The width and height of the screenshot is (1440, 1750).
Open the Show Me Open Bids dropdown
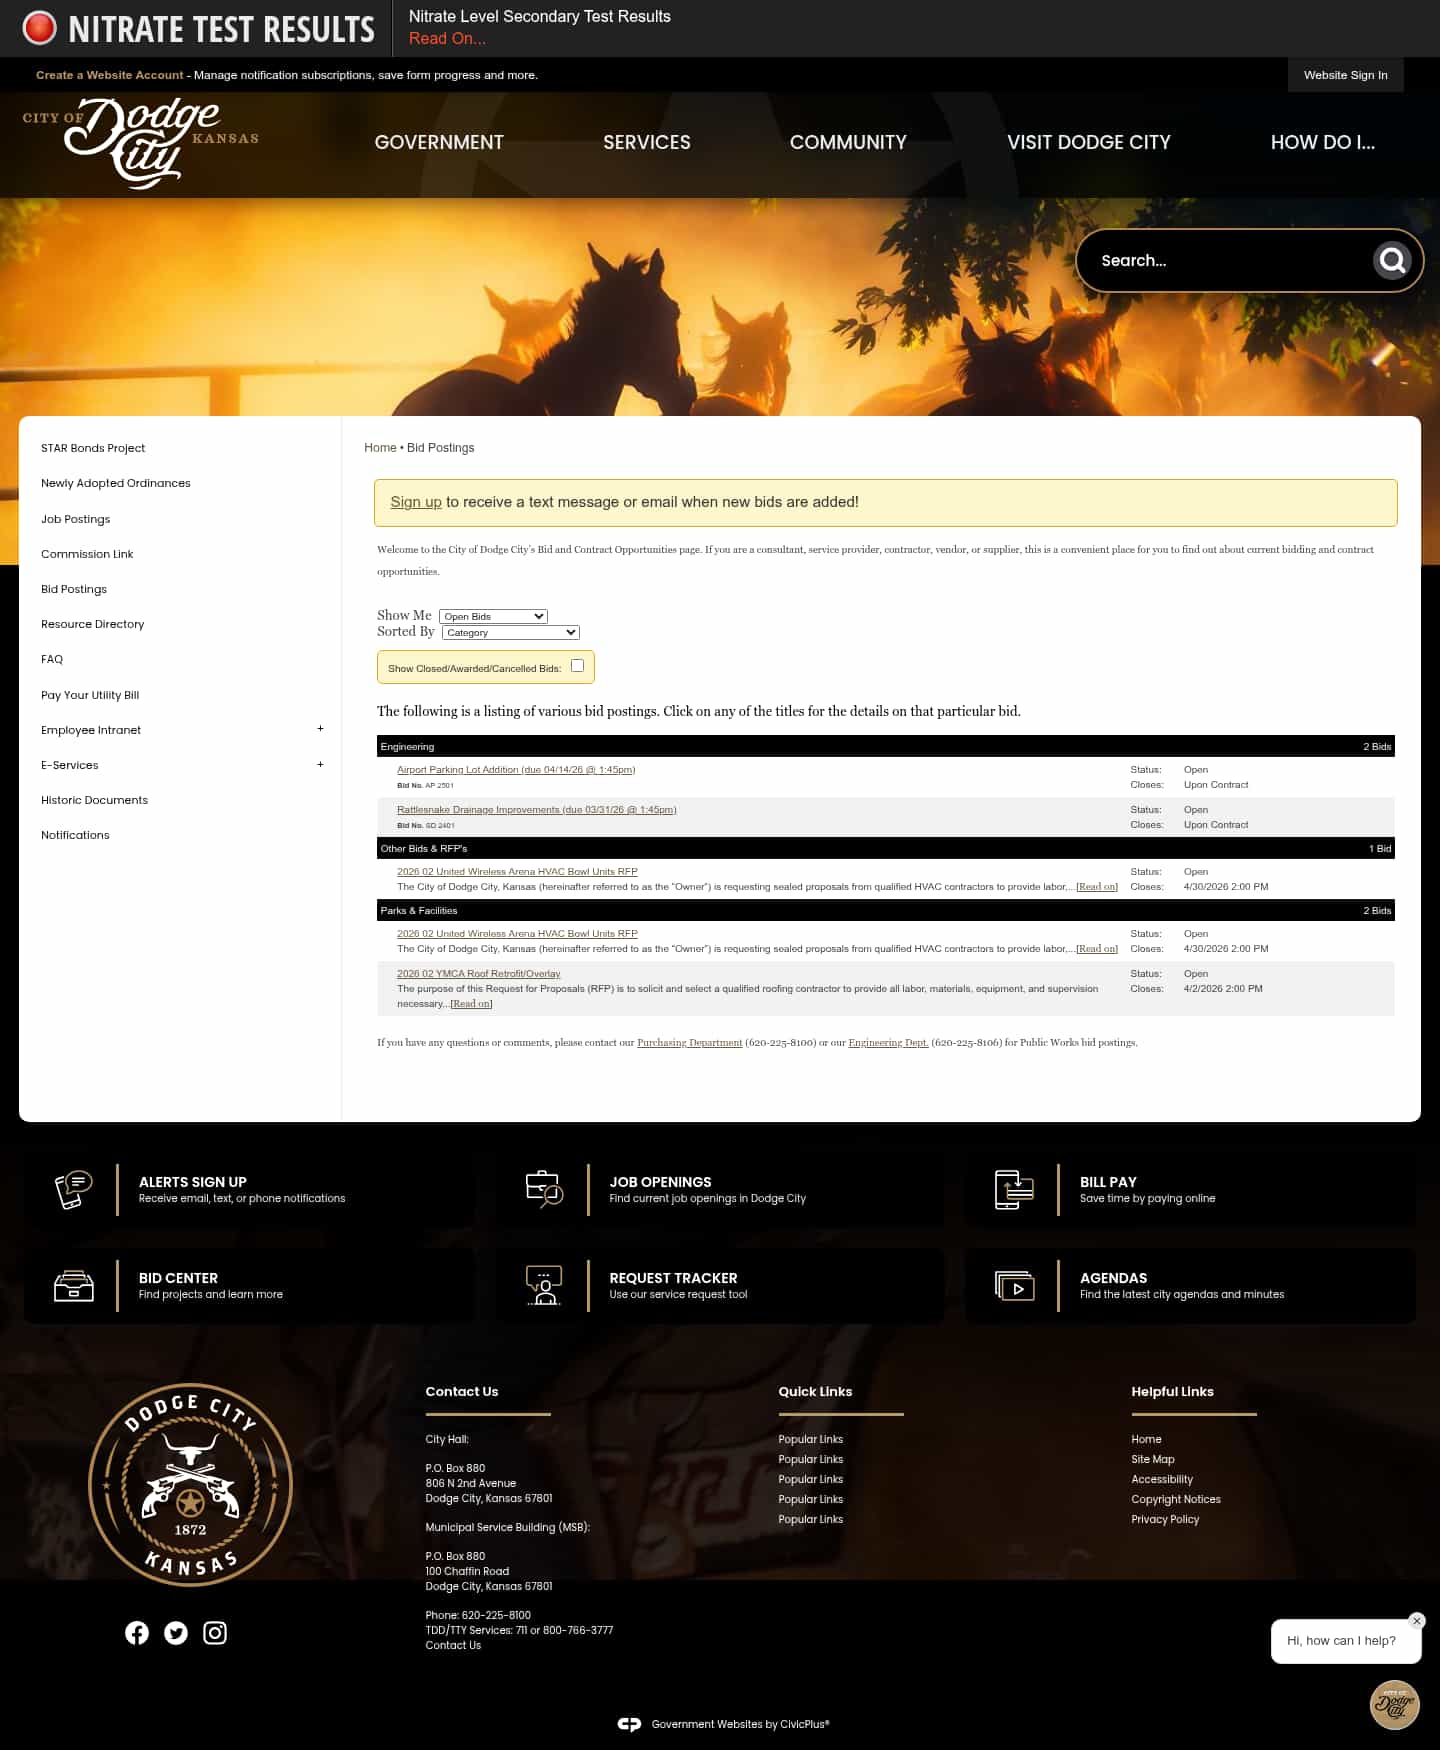pos(493,617)
